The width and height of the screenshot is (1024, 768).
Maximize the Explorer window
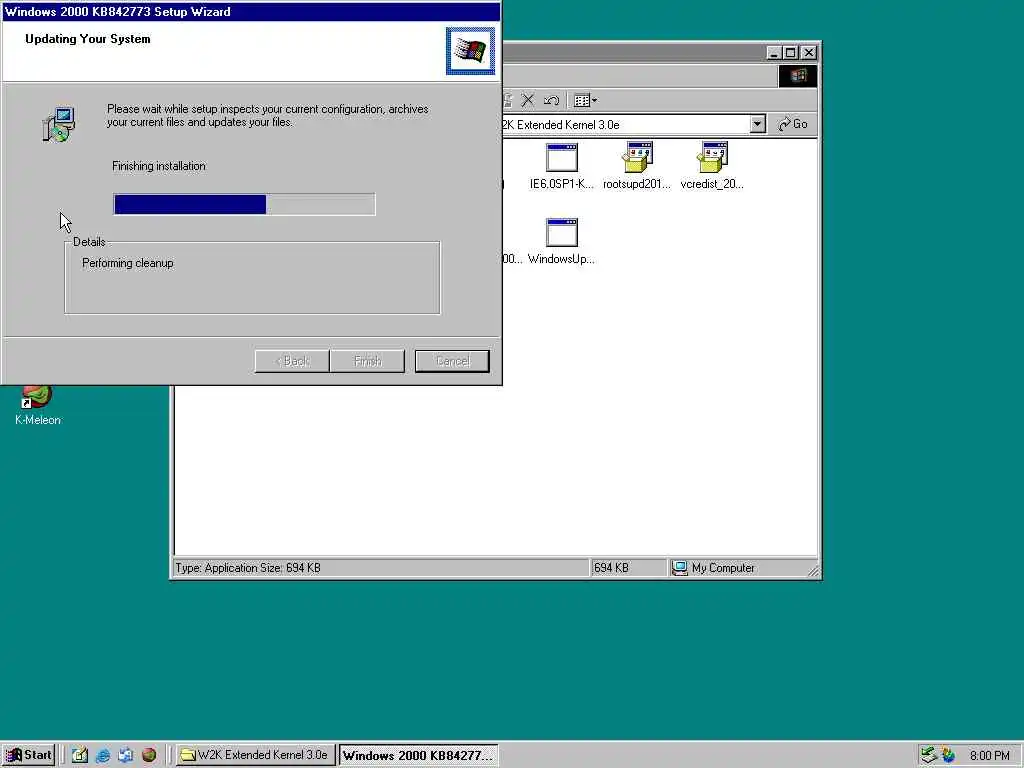click(790, 53)
